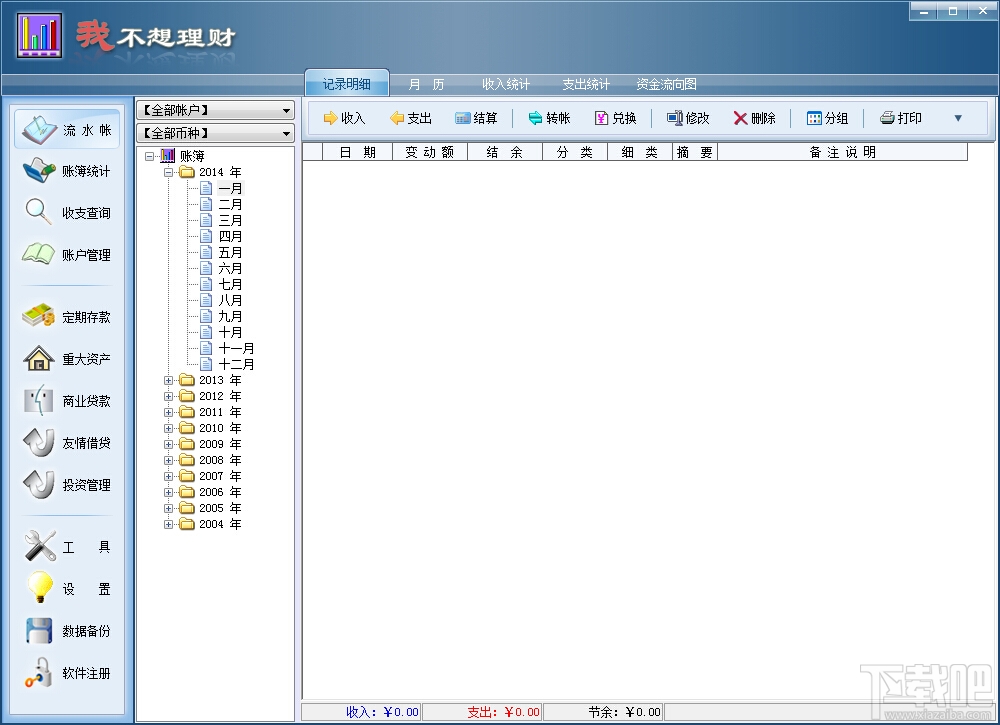Image resolution: width=1000 pixels, height=725 pixels.
Task: Open 数据备份 floppy disk backup
Action: pyautogui.click(x=67, y=631)
